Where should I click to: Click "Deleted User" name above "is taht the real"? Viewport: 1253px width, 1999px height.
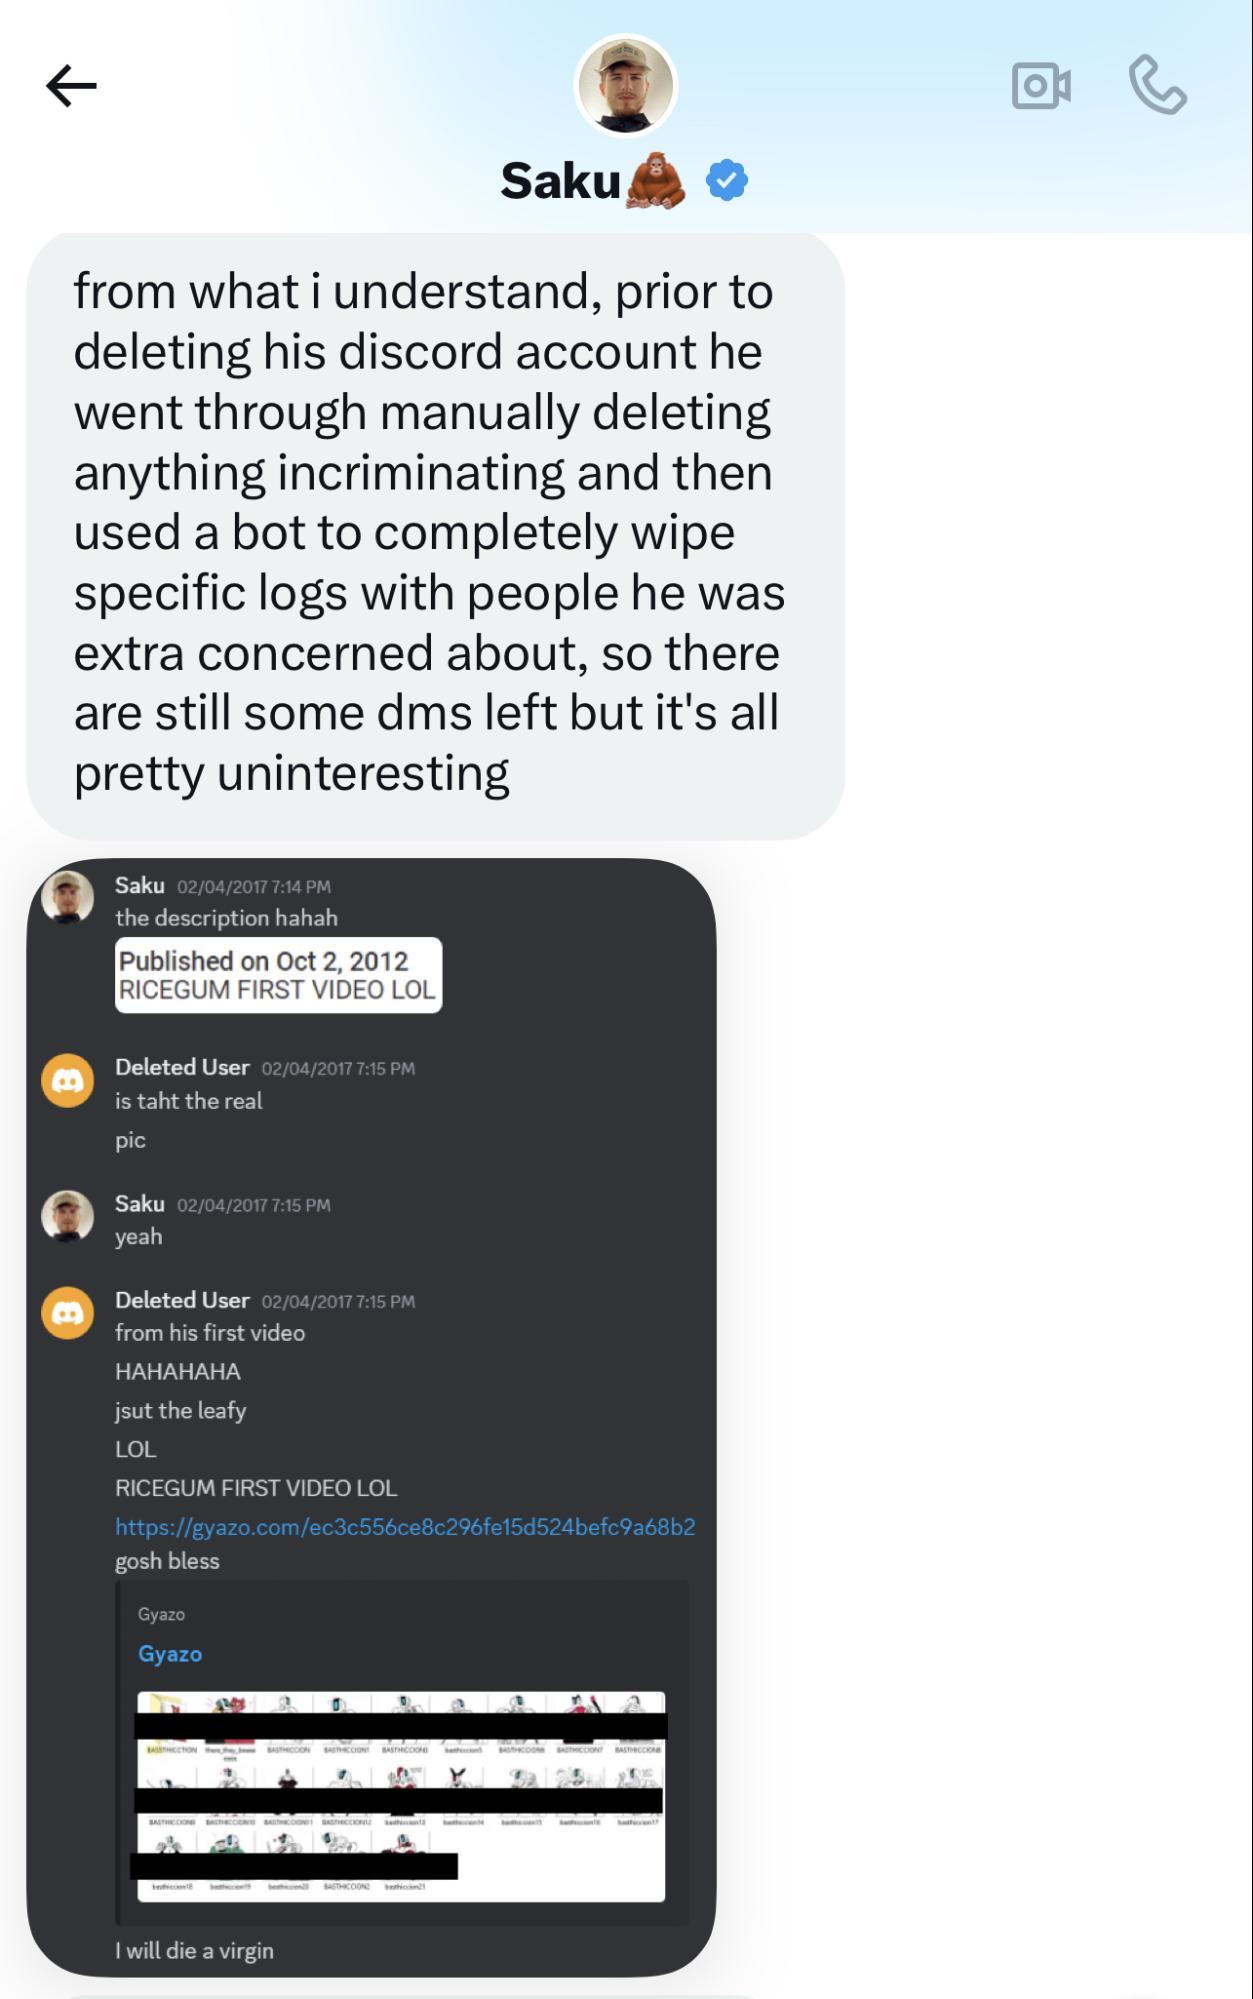[182, 1067]
